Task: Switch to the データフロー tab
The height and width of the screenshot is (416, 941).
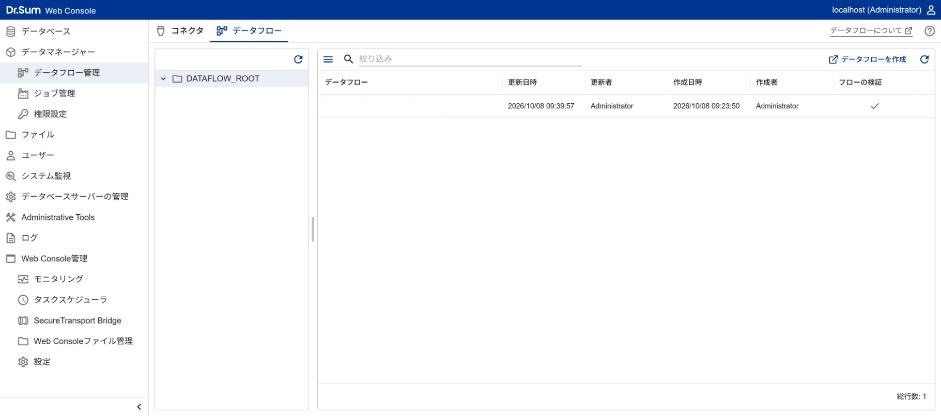Action: 249,31
